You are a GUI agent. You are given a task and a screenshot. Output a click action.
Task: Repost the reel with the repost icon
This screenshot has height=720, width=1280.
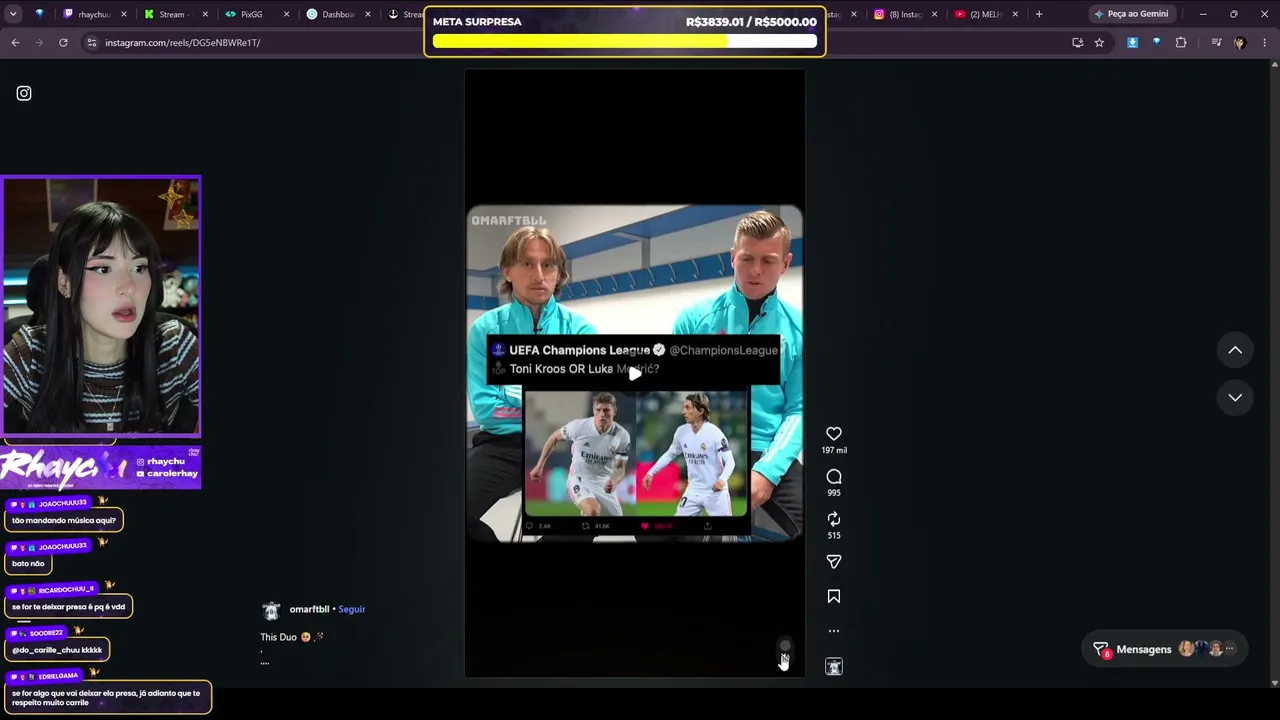(834, 519)
